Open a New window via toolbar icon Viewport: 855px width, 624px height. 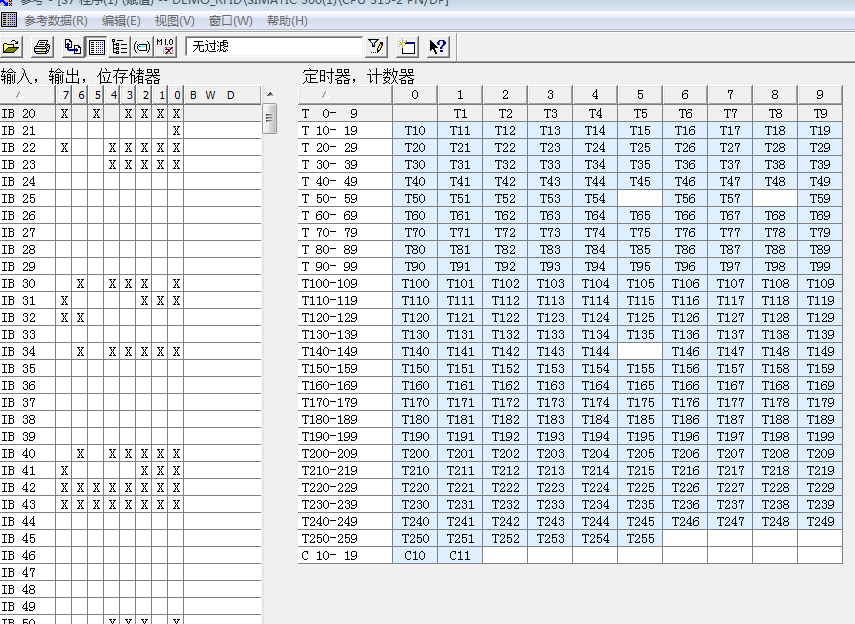(x=407, y=47)
